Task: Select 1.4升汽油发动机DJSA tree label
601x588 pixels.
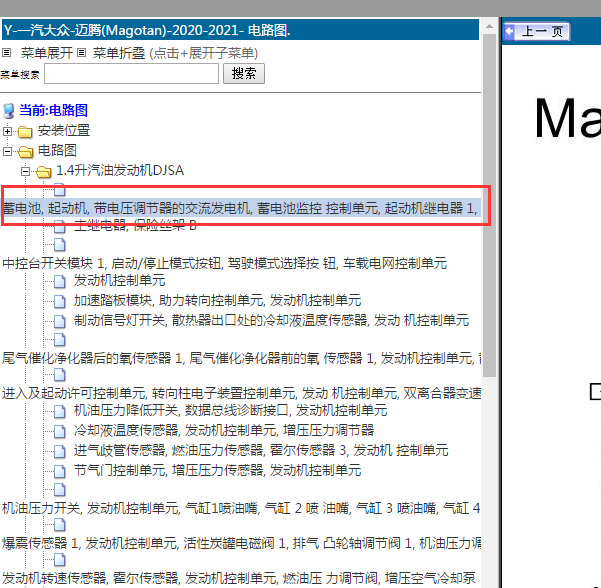Action: tap(120, 171)
